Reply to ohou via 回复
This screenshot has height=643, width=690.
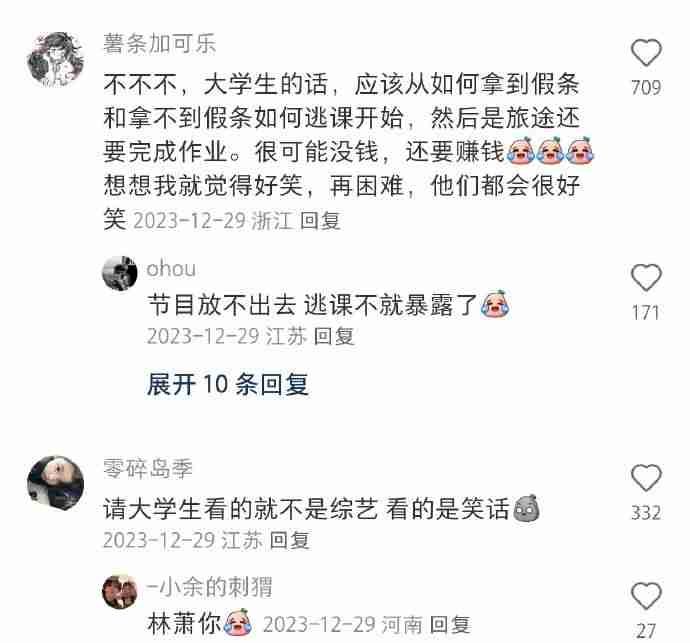[x=334, y=336]
